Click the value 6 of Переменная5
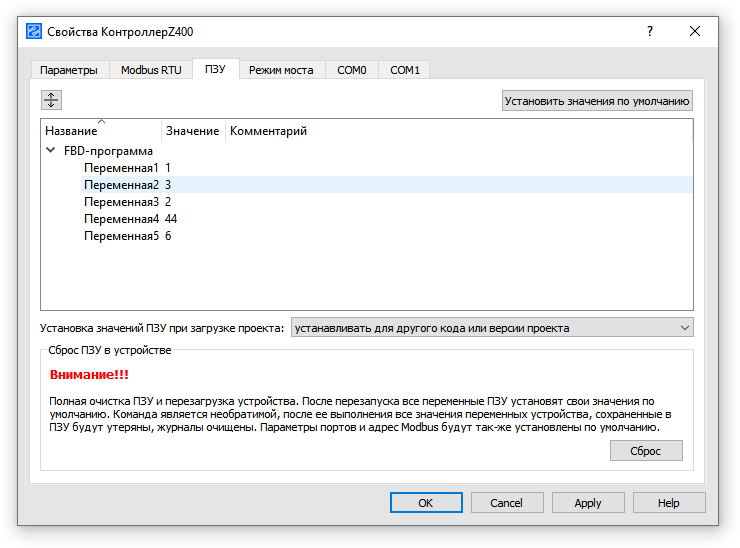This screenshot has width=740, height=548. [168, 236]
